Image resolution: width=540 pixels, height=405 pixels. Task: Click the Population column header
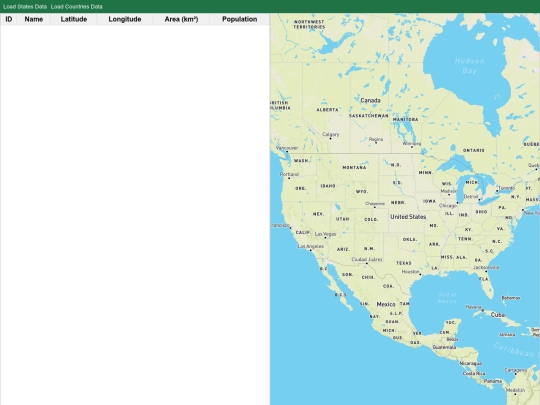click(x=239, y=19)
